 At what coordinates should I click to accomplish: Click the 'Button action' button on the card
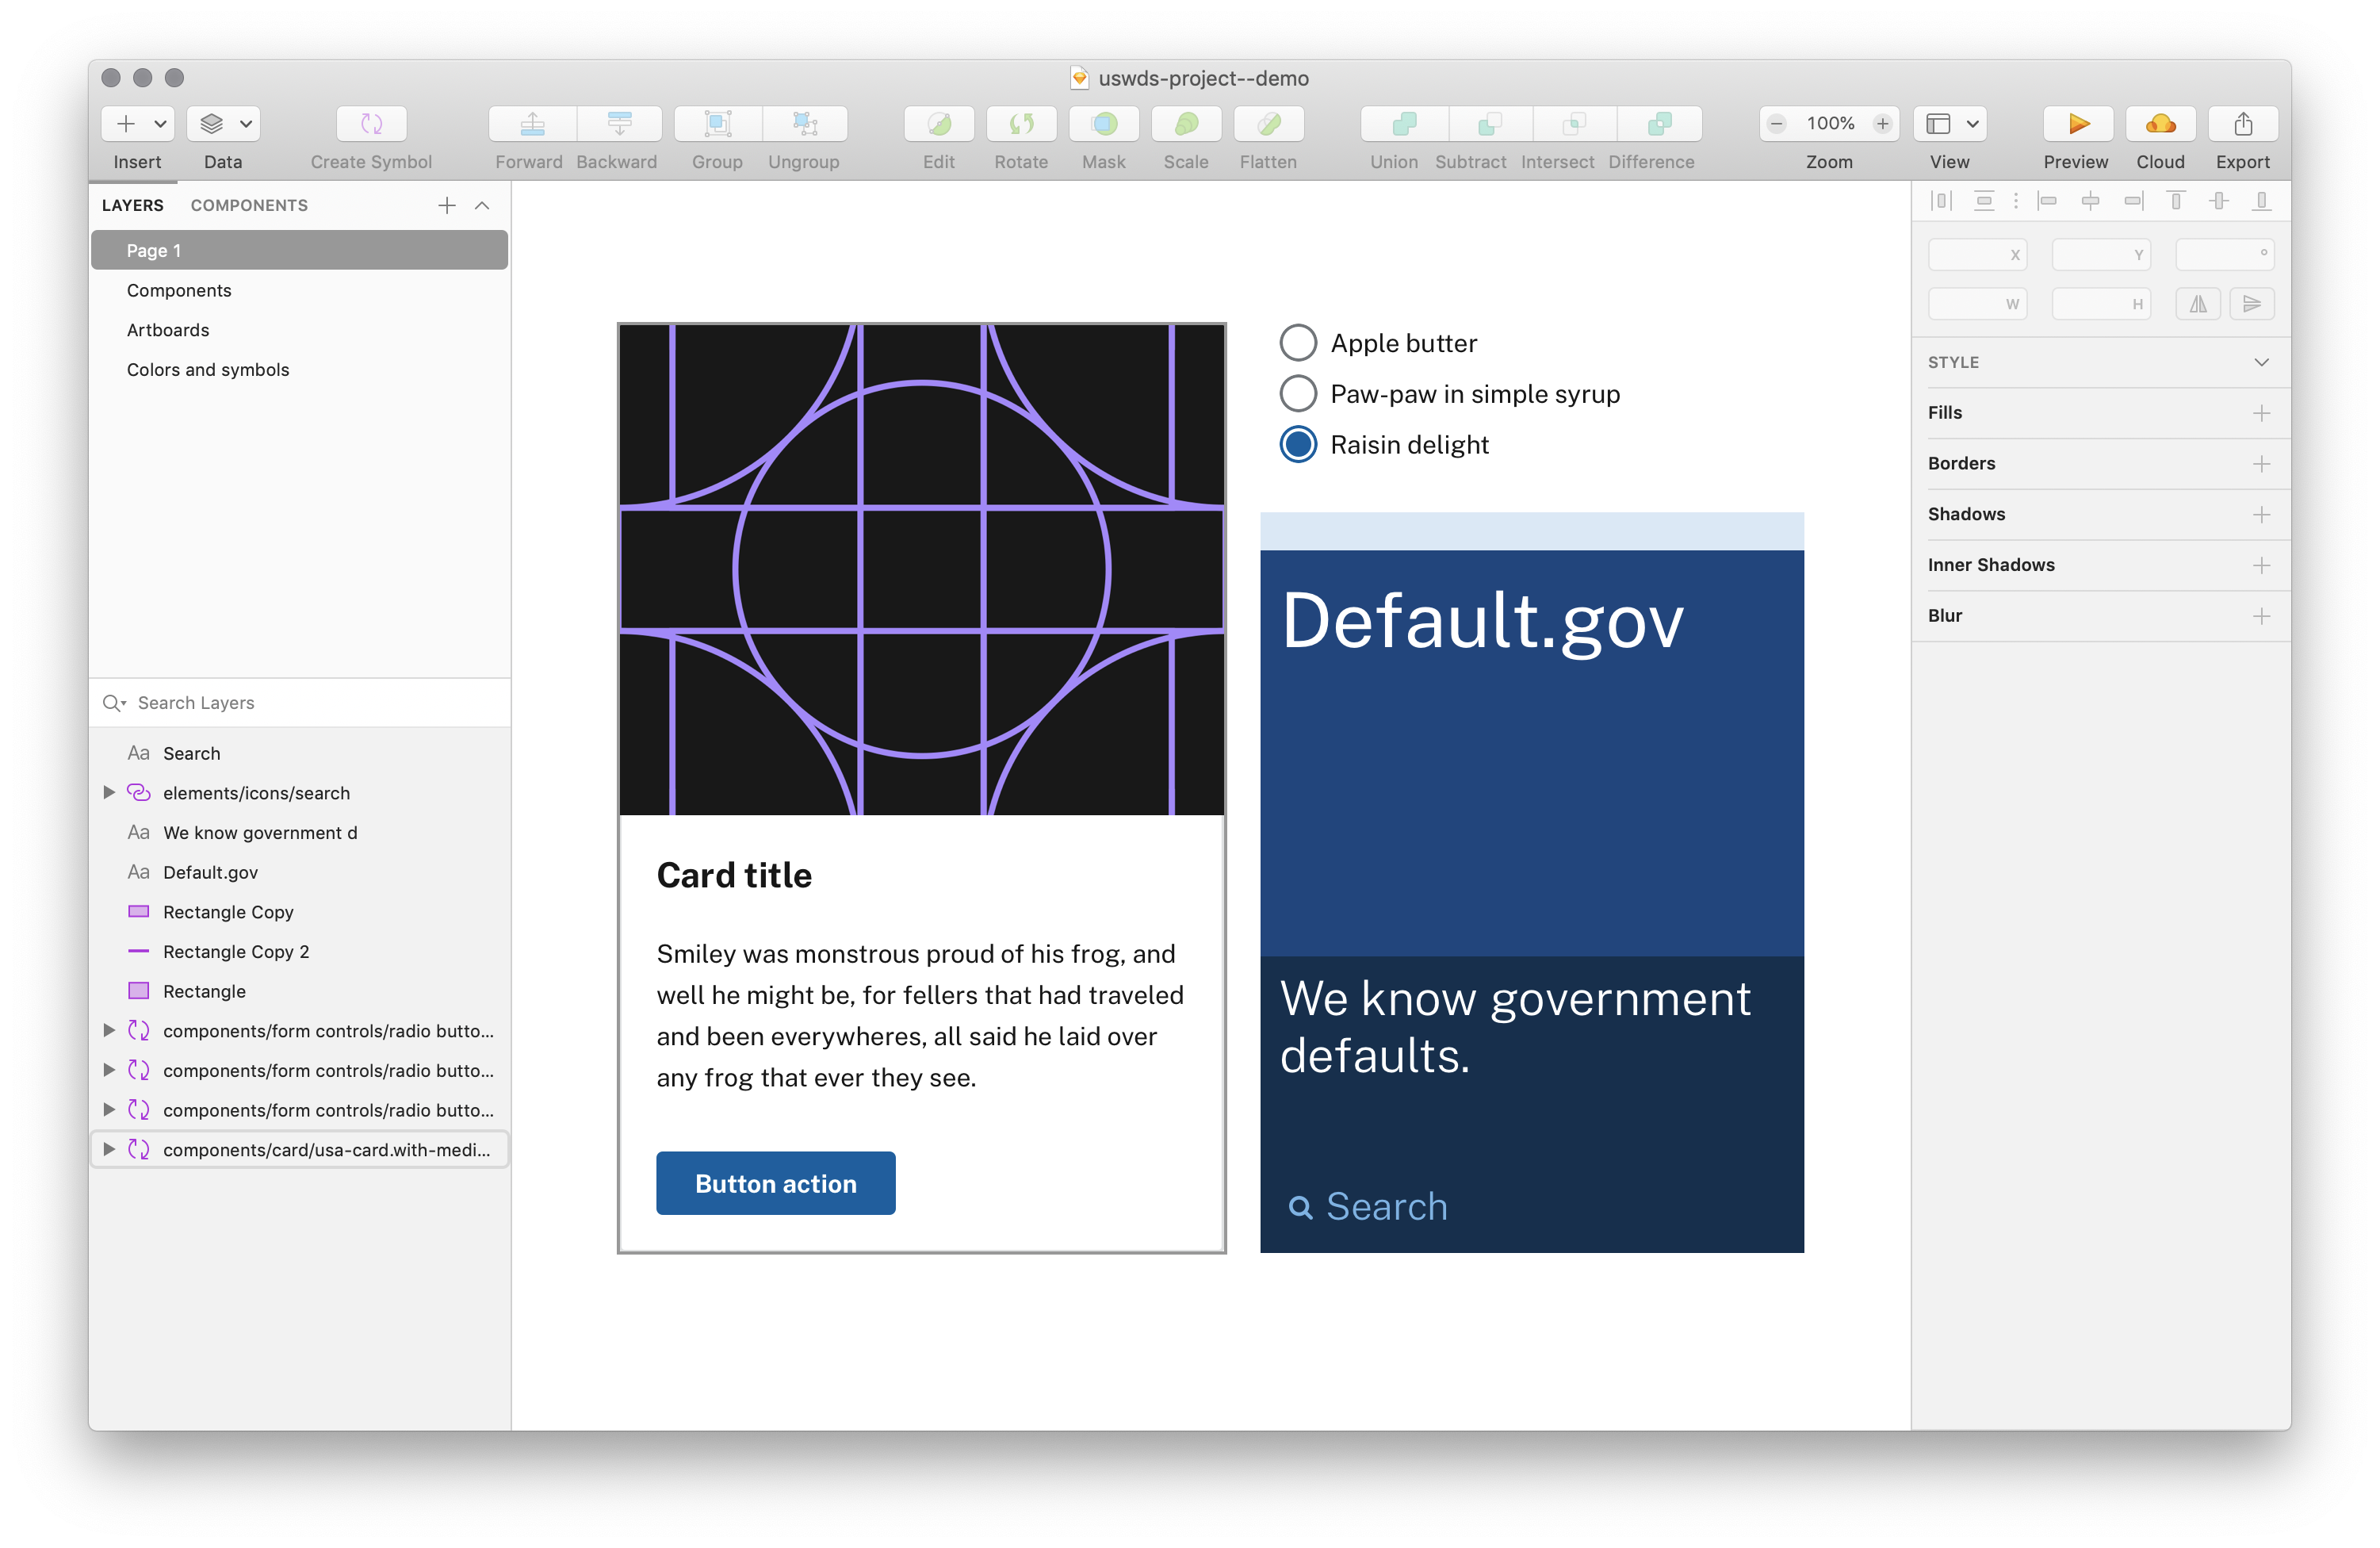tap(775, 1182)
